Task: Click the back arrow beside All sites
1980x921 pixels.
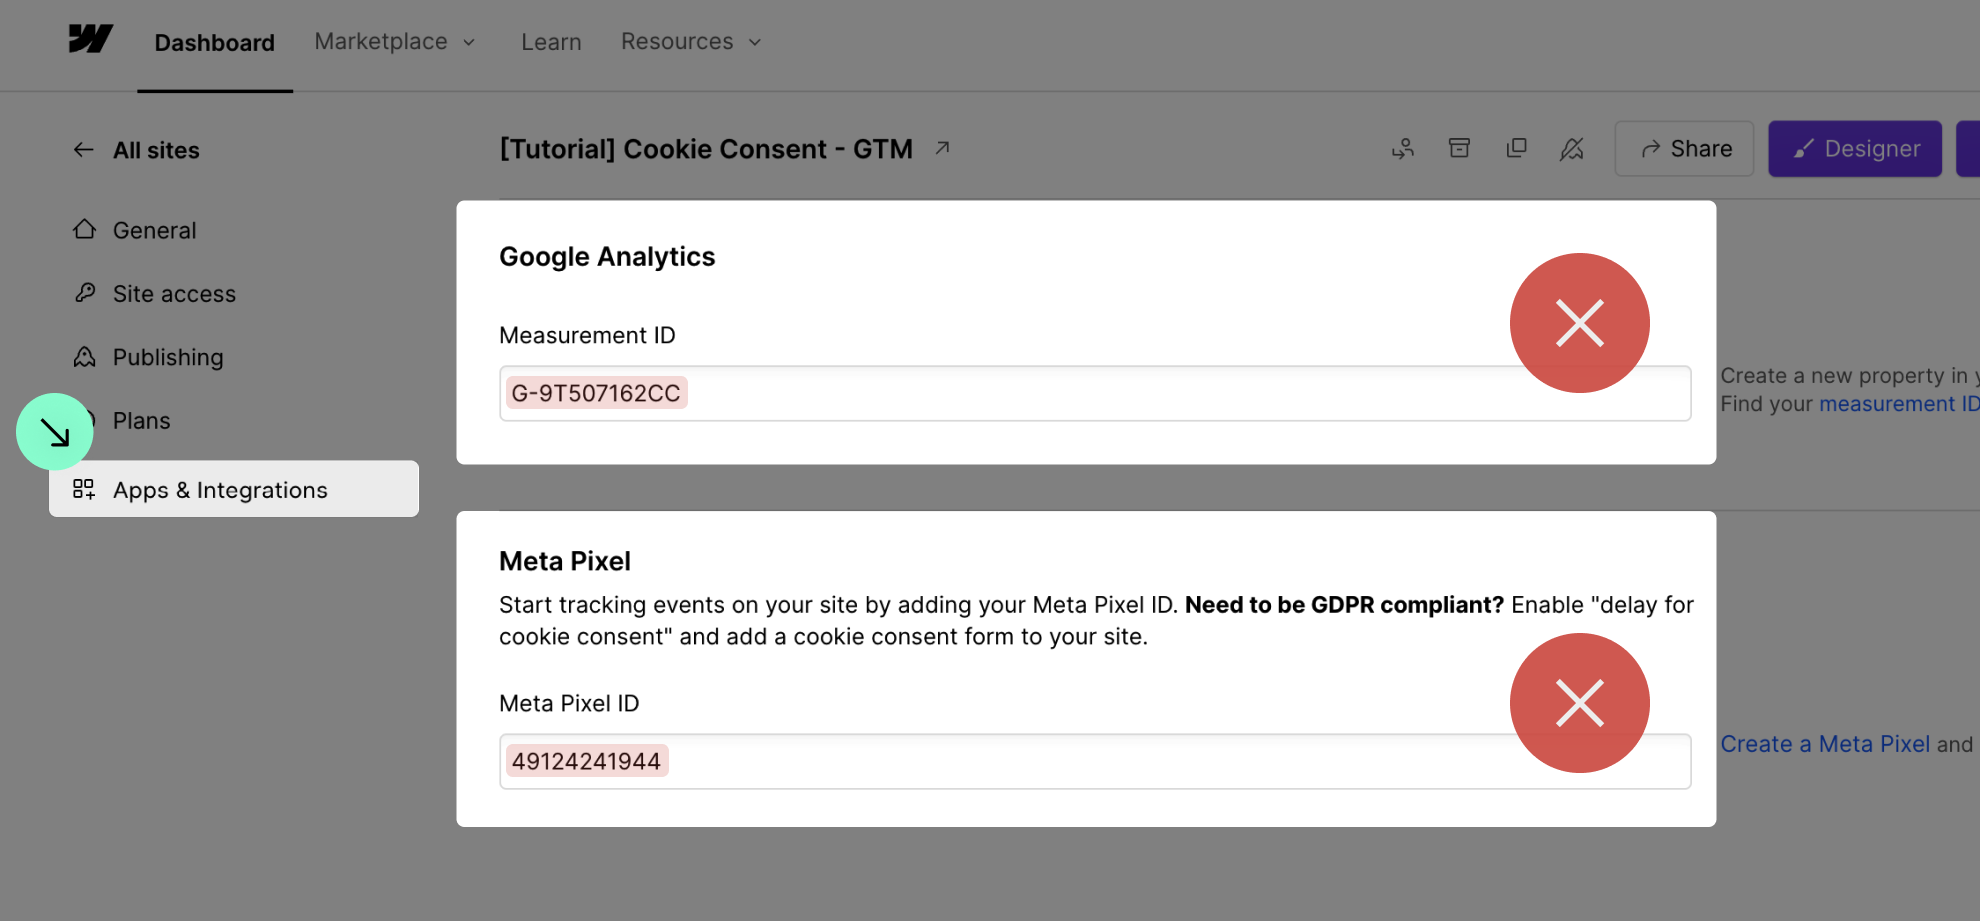Action: coord(84,150)
